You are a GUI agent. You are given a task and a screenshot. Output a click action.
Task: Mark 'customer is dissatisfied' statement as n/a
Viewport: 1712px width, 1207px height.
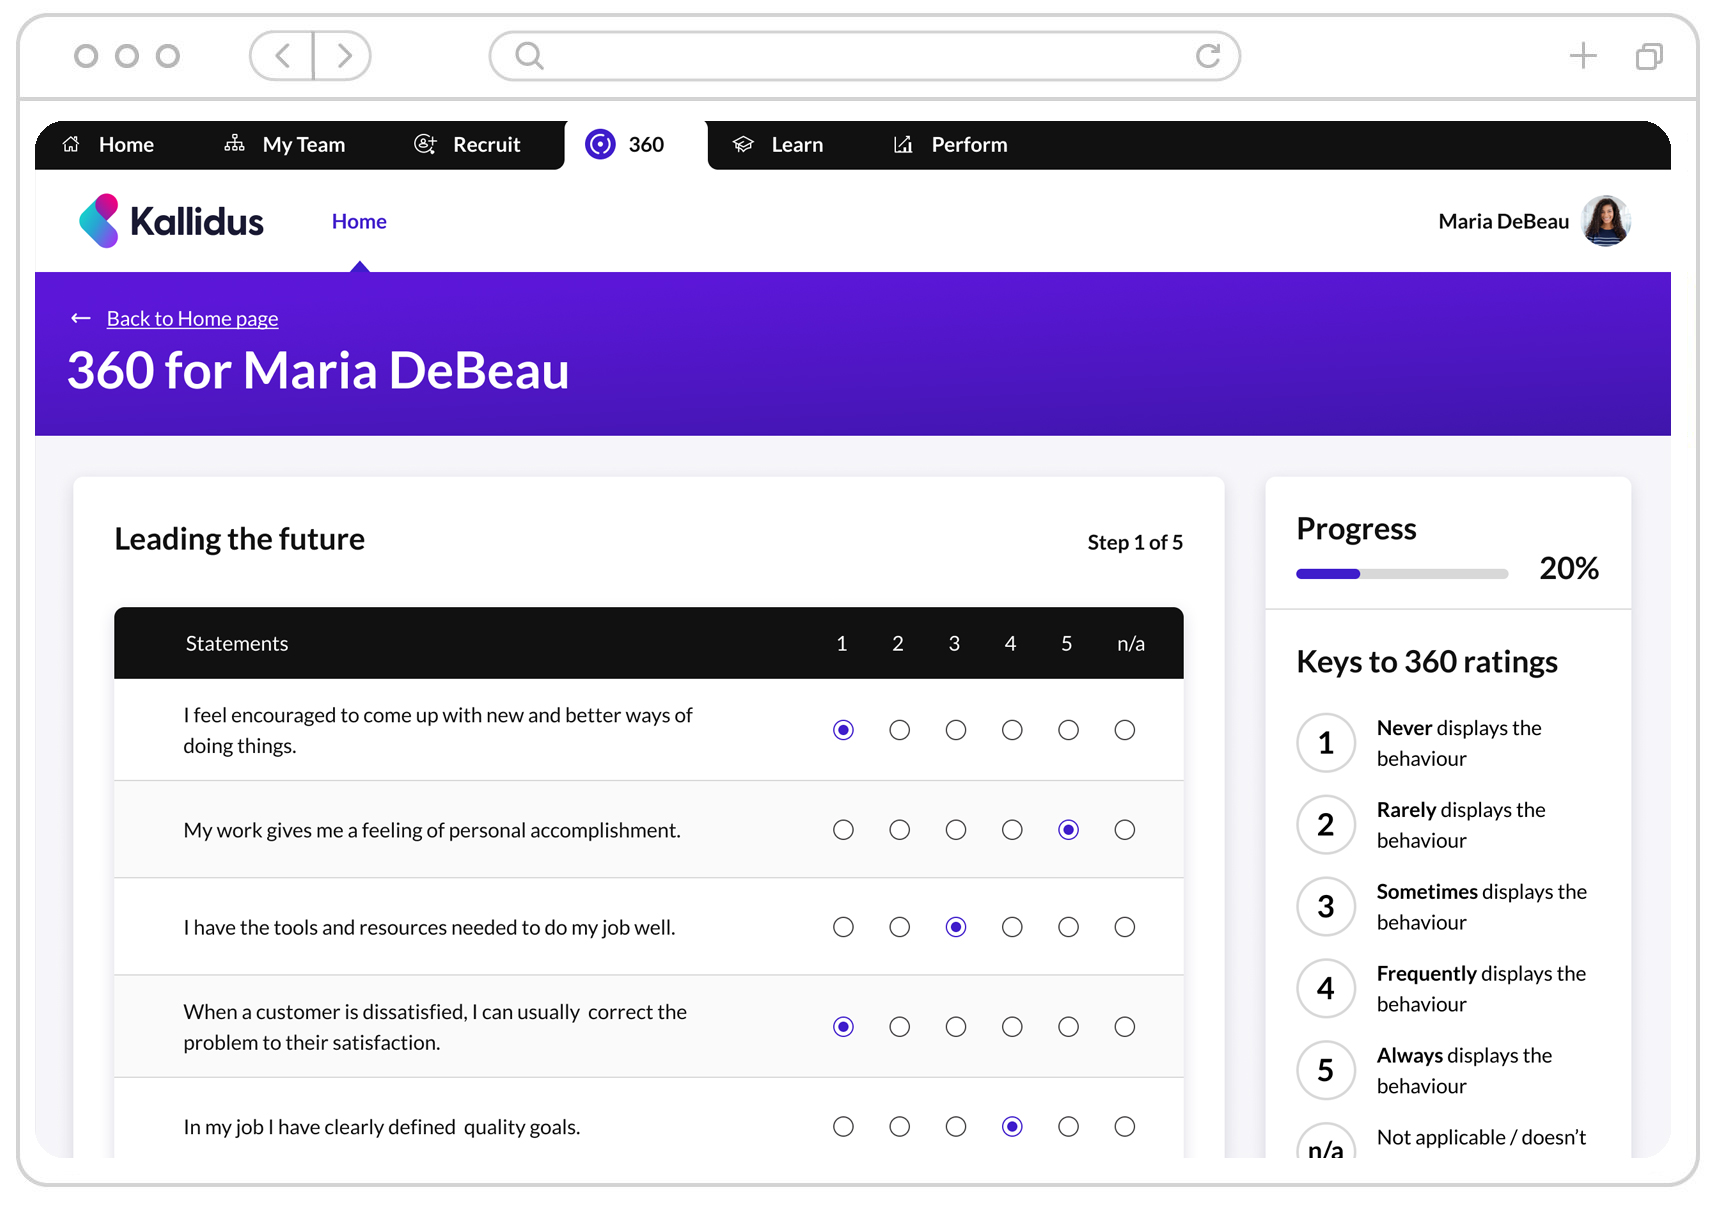[x=1124, y=1027]
